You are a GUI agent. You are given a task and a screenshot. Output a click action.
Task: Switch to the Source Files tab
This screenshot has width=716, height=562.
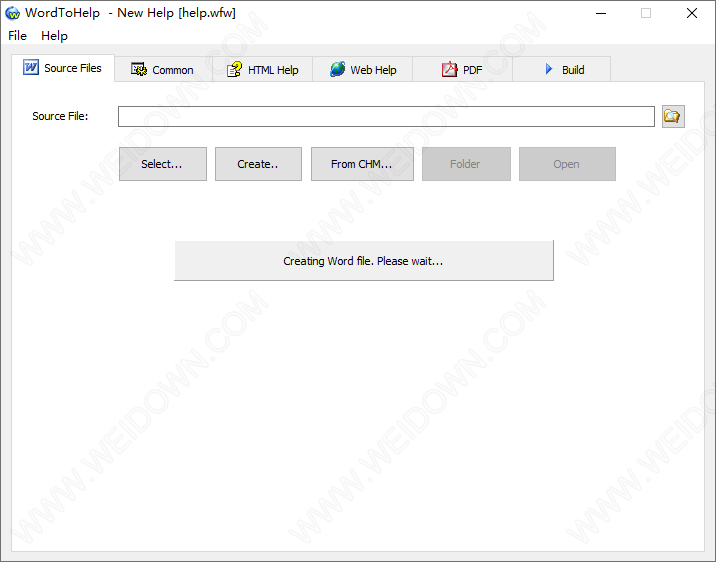[x=63, y=68]
